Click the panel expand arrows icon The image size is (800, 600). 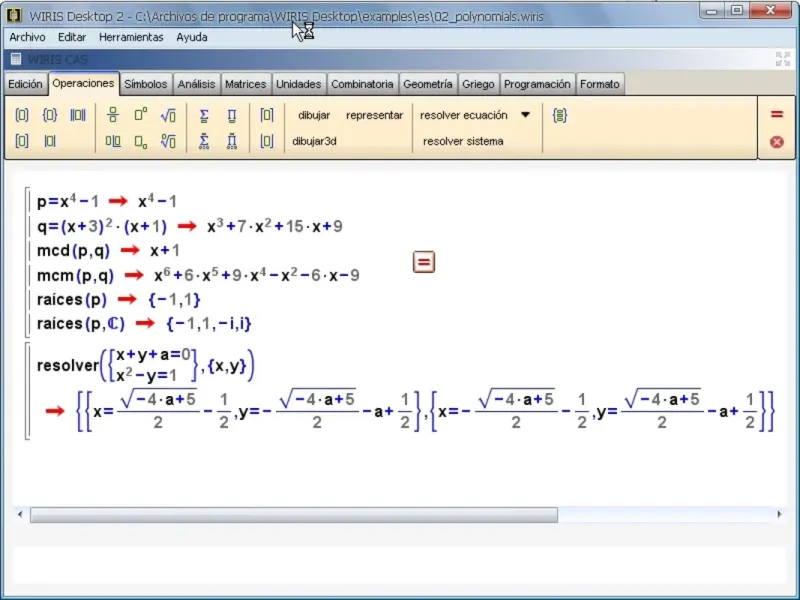(783, 59)
